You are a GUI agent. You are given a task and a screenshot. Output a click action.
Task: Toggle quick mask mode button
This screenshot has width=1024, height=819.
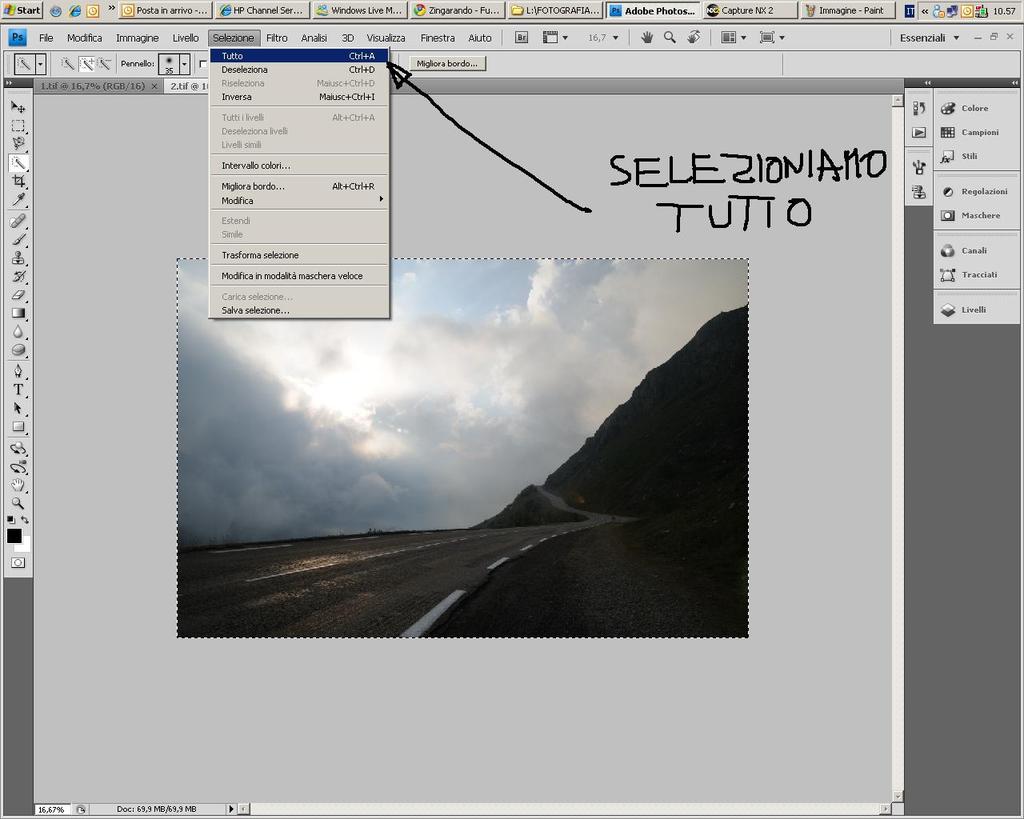coord(18,563)
